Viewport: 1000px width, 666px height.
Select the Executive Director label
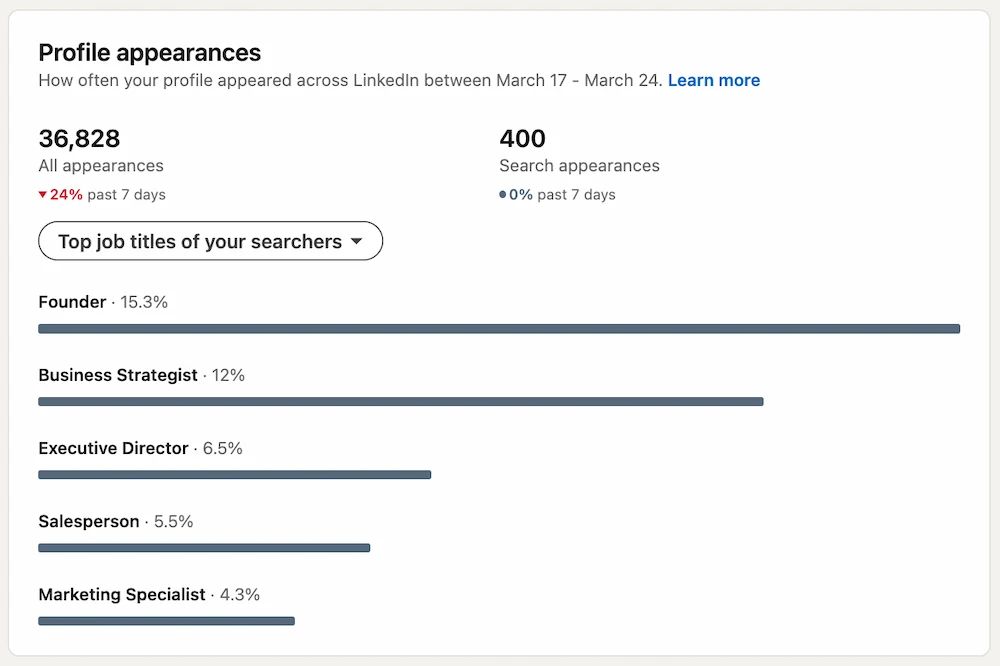(113, 448)
